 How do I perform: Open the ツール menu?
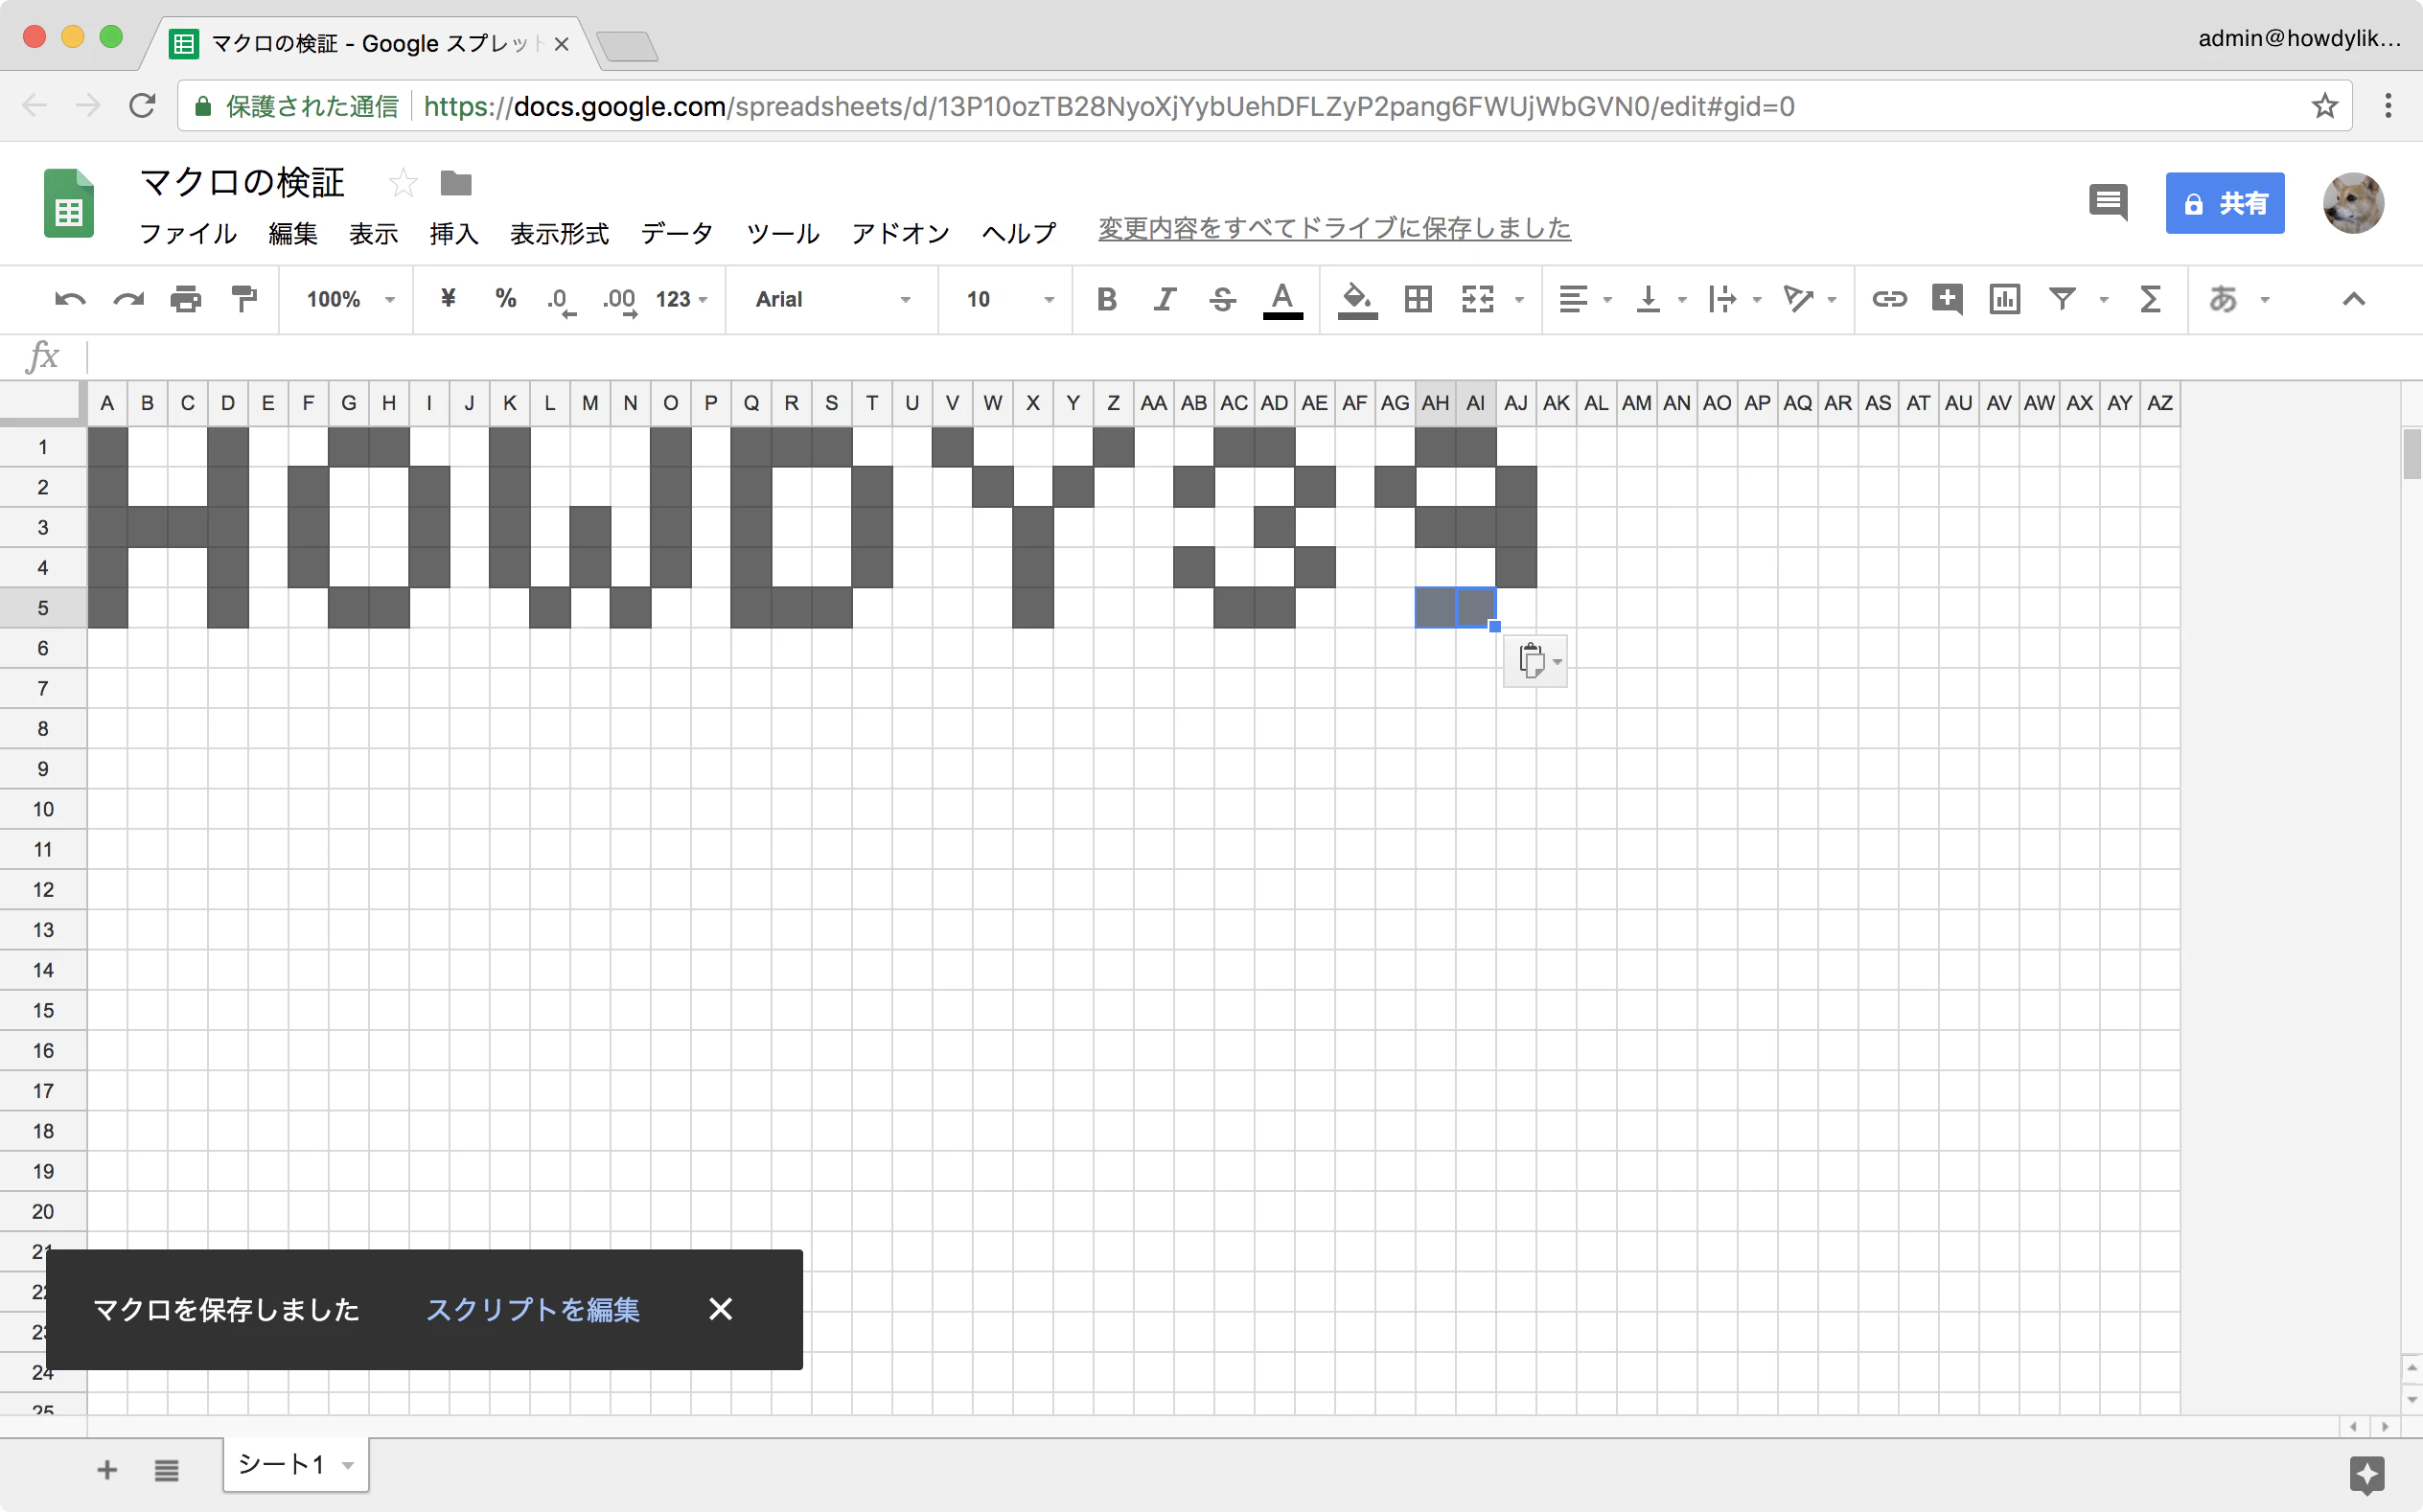(x=783, y=233)
